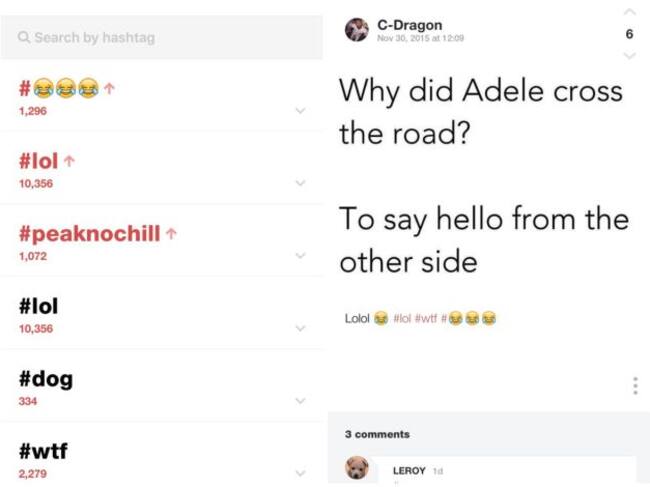Open the #wtf hashtag link in post

426,319
